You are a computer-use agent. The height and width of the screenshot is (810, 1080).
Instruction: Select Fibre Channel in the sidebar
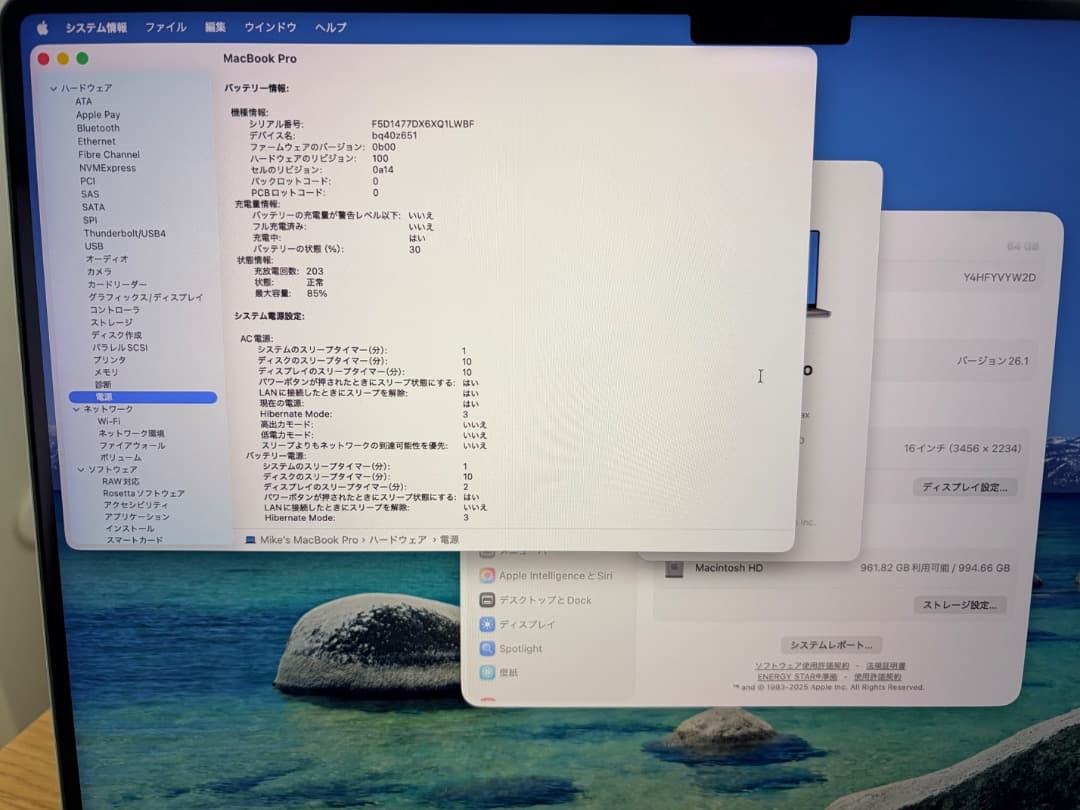pyautogui.click(x=109, y=154)
